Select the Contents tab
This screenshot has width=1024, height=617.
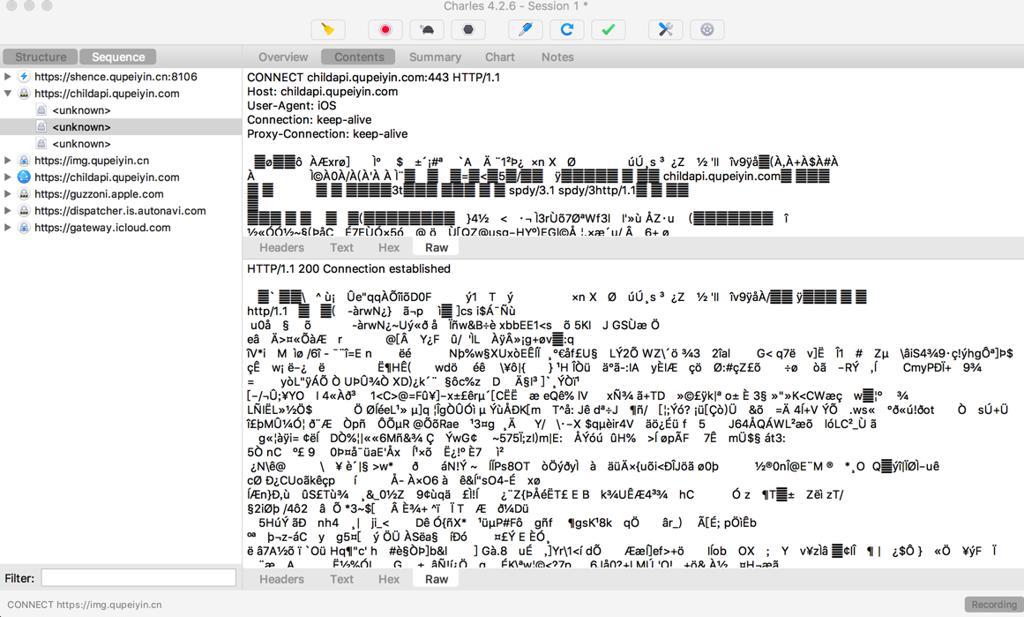[359, 57]
